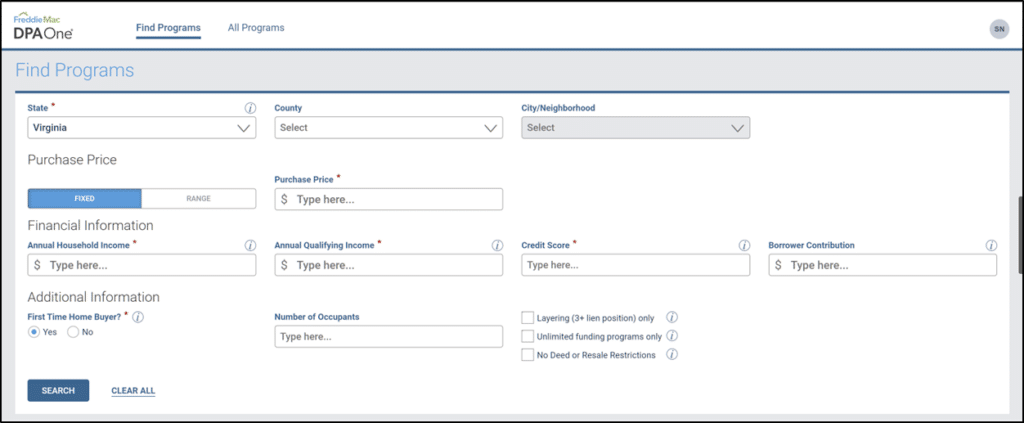Check Layering (3+ lien position) only
The width and height of the screenshot is (1024, 423).
[528, 318]
